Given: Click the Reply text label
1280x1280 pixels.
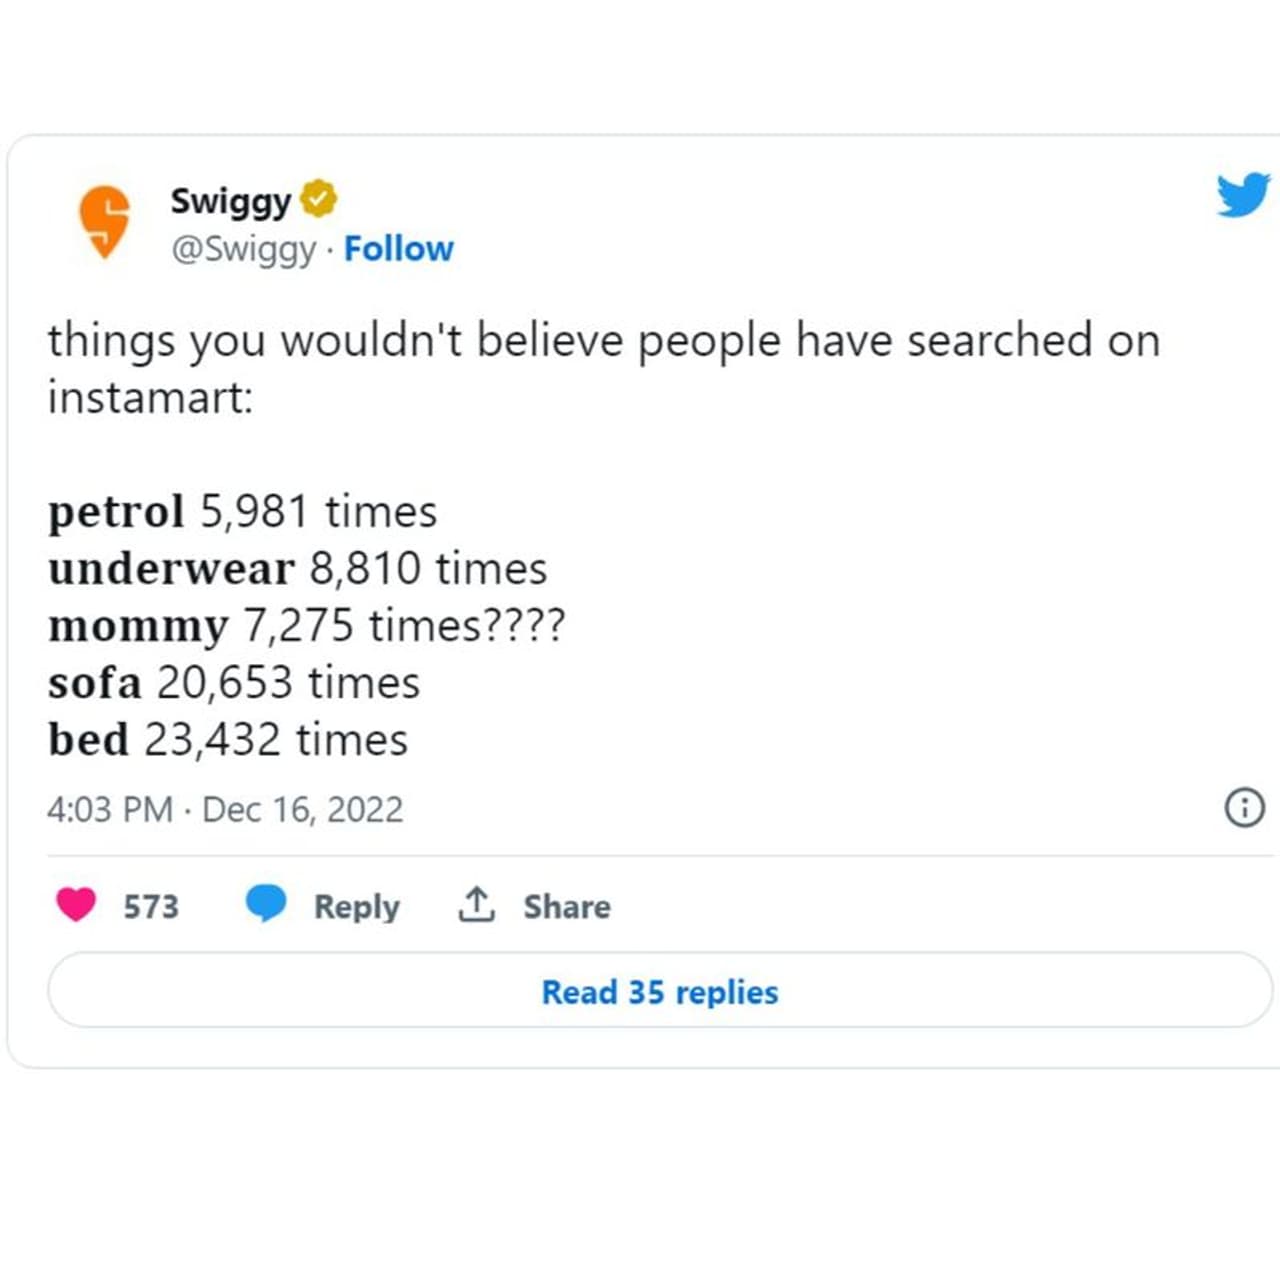Looking at the screenshot, I should click(x=356, y=906).
